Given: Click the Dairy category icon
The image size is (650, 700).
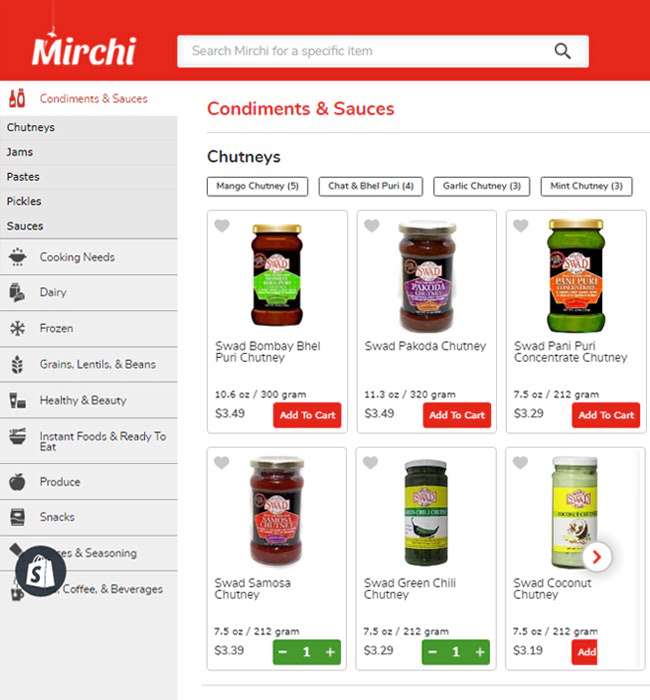Looking at the screenshot, I should 17,292.
